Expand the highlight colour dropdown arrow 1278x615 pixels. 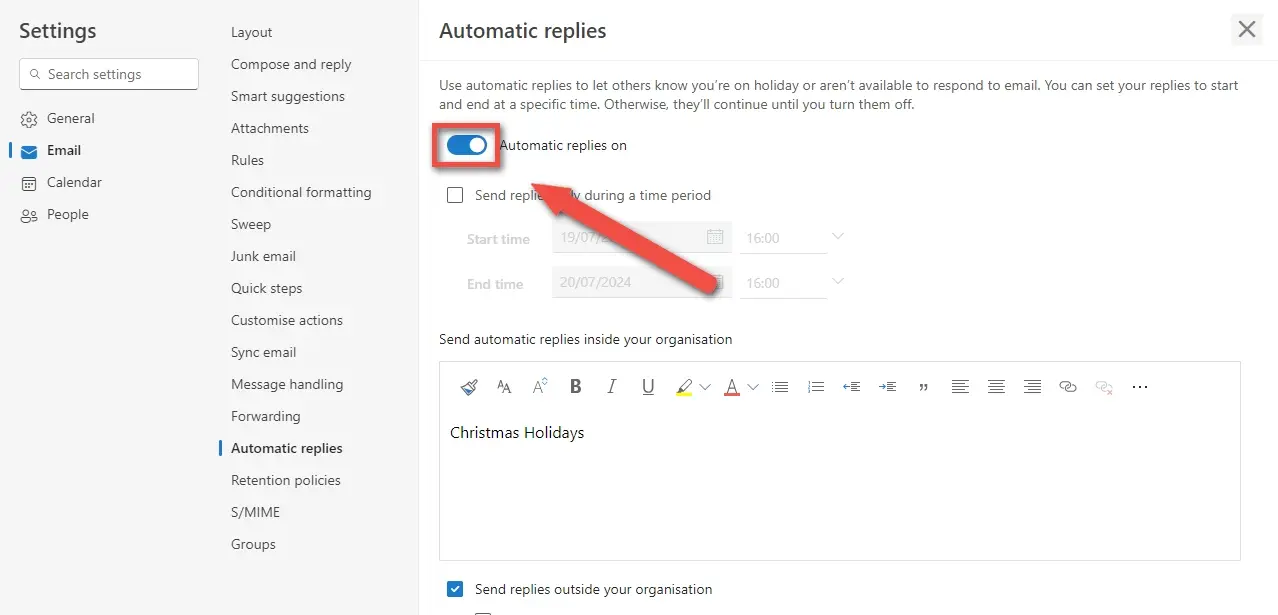(705, 387)
